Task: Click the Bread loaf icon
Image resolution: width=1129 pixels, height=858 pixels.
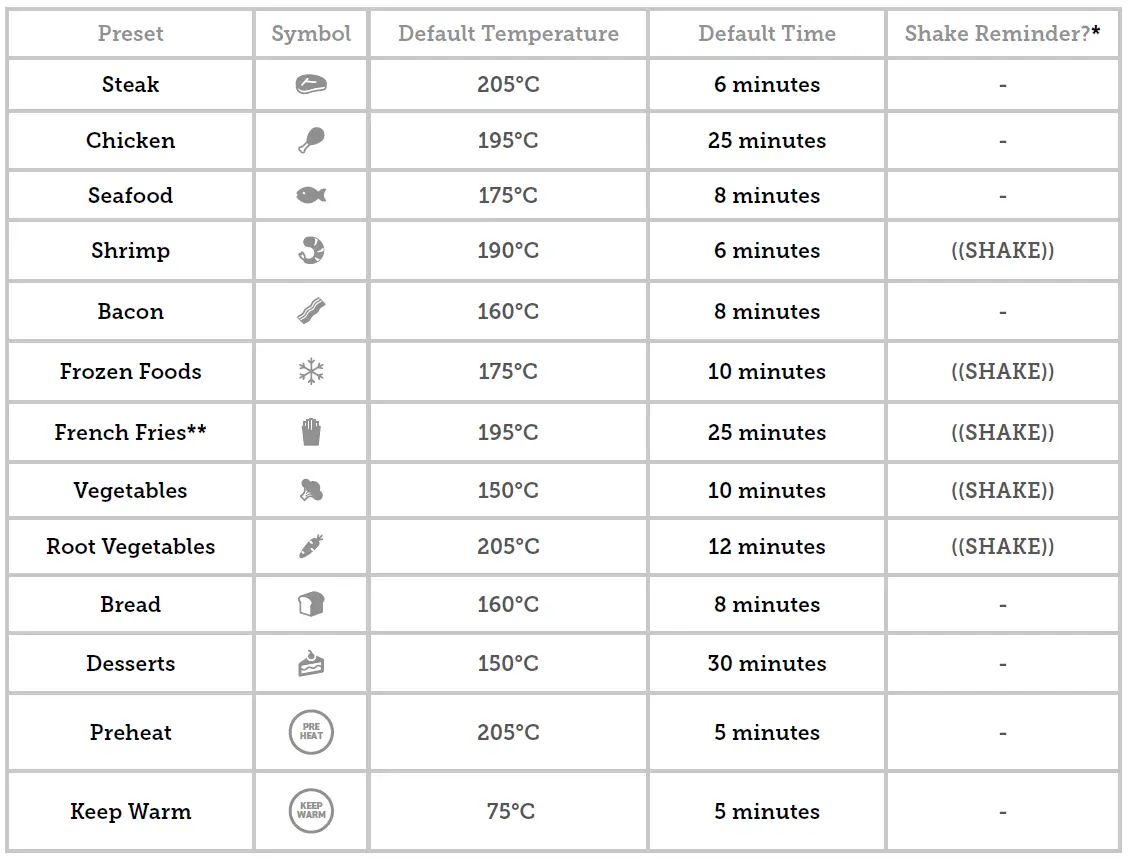Action: (311, 604)
